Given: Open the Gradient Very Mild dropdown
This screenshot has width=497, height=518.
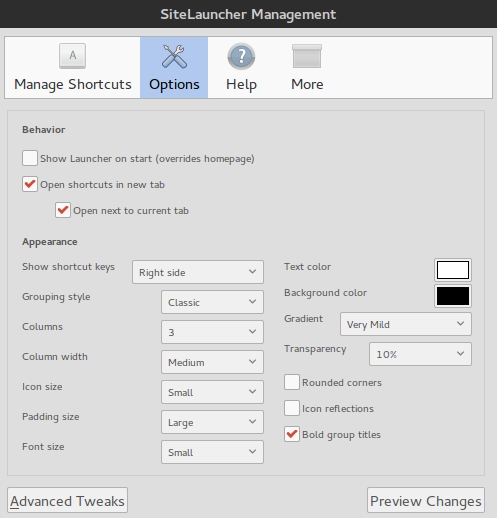Looking at the screenshot, I should [x=406, y=324].
